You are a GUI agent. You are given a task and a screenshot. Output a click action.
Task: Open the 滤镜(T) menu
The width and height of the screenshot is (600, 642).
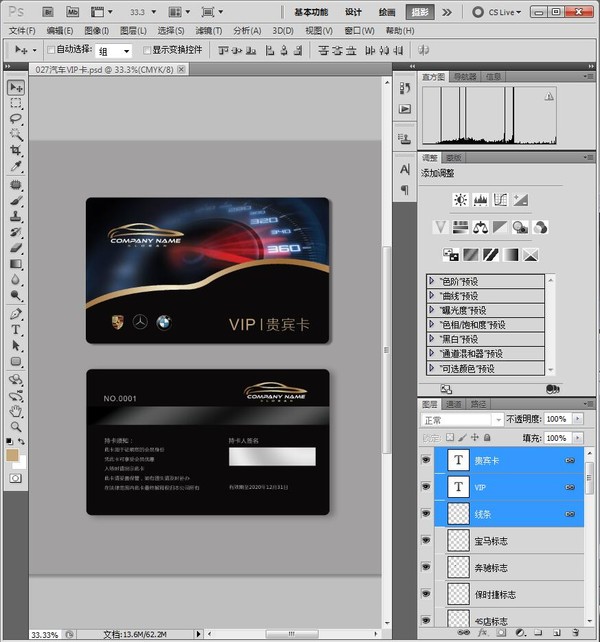click(208, 30)
